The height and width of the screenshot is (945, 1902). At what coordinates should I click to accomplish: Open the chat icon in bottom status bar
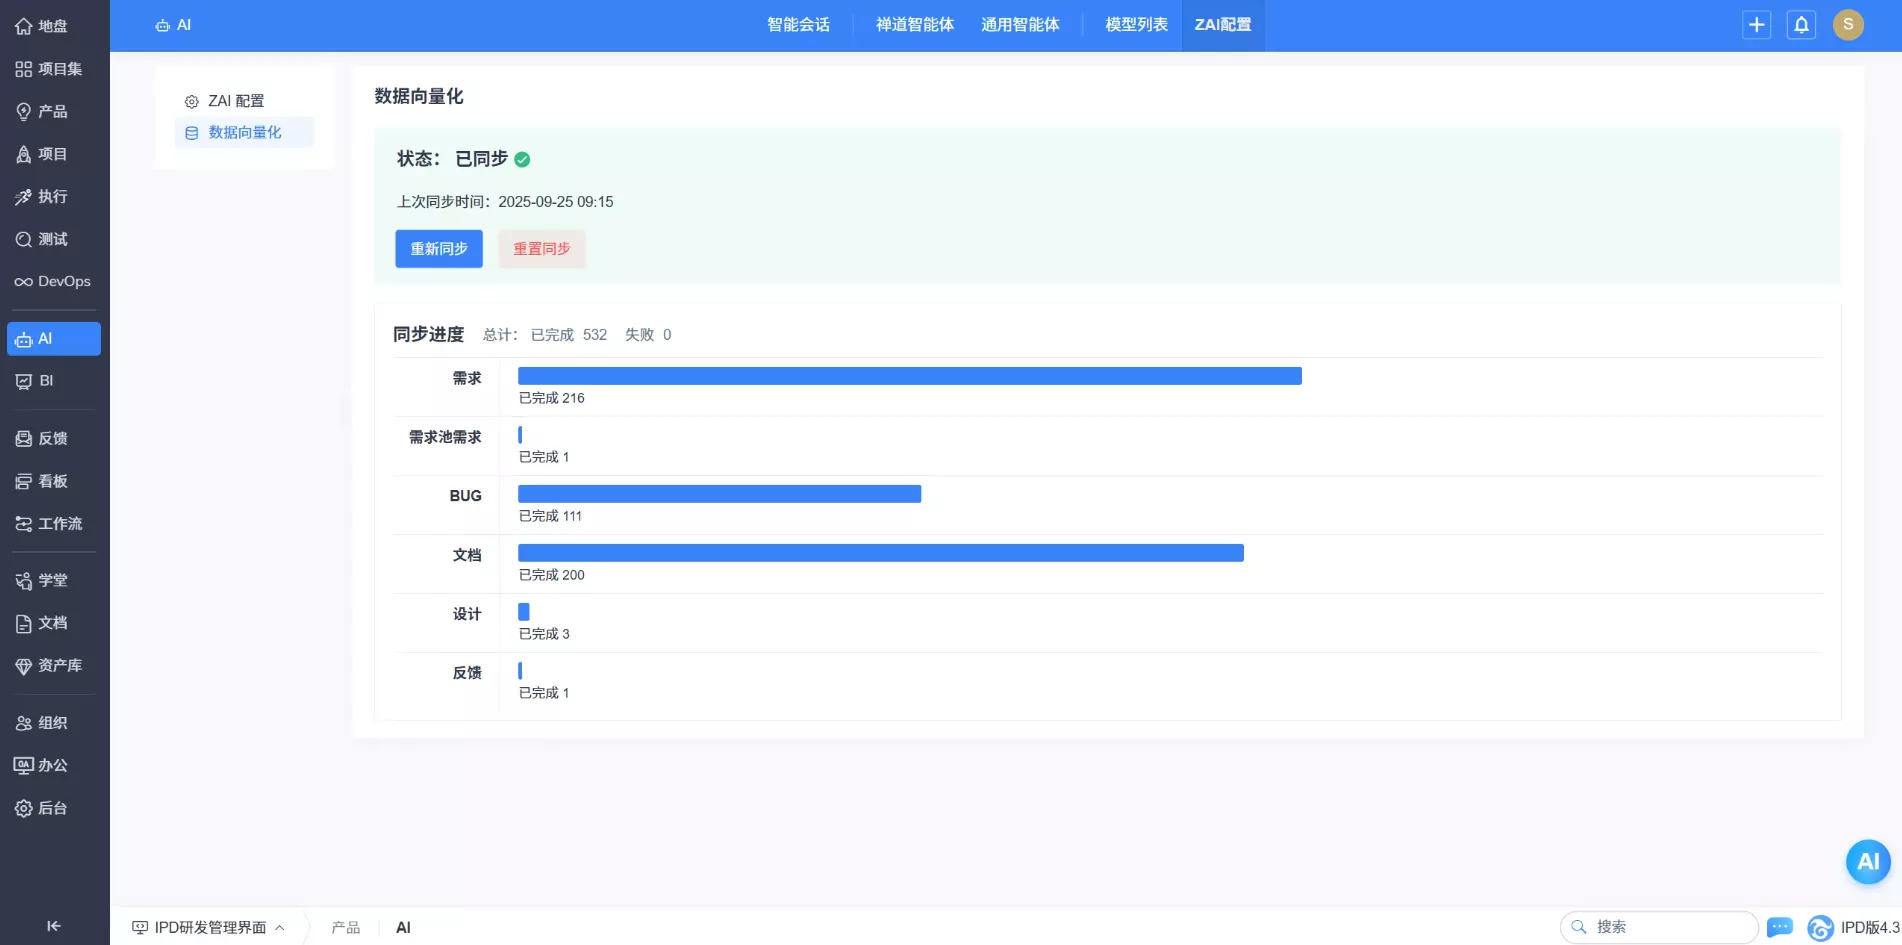(x=1779, y=927)
